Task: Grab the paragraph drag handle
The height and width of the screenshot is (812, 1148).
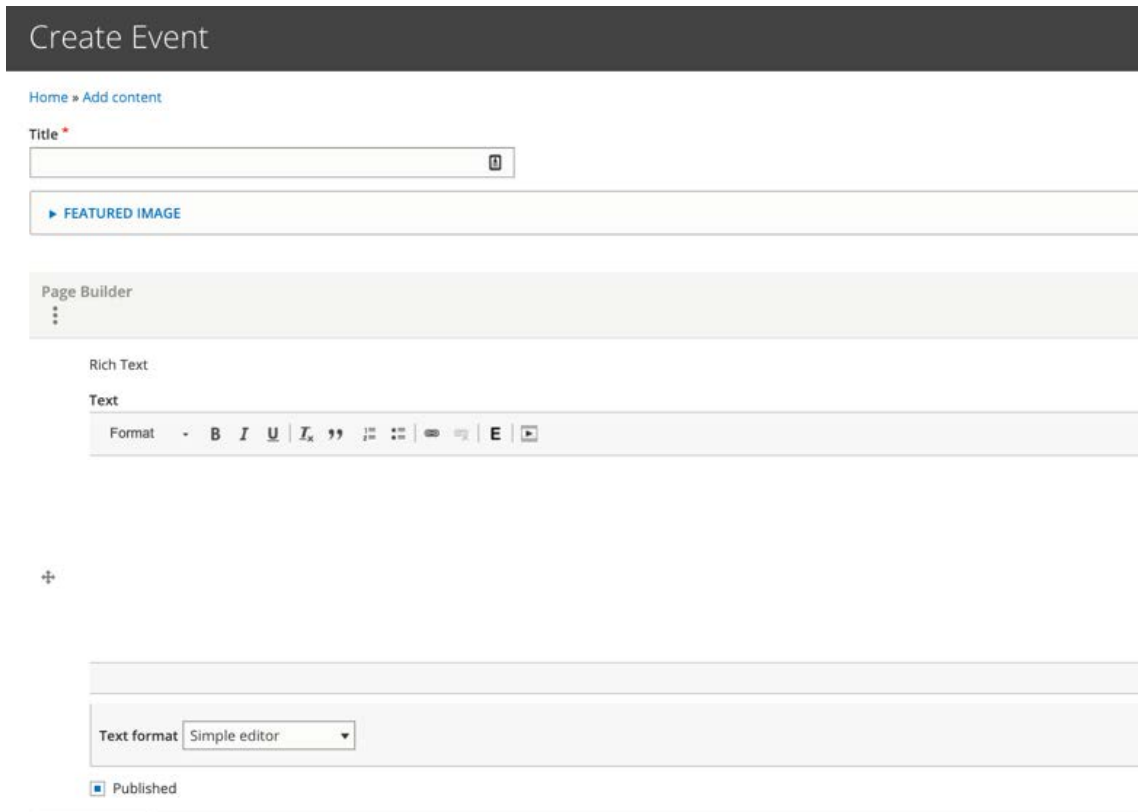Action: [x=45, y=578]
